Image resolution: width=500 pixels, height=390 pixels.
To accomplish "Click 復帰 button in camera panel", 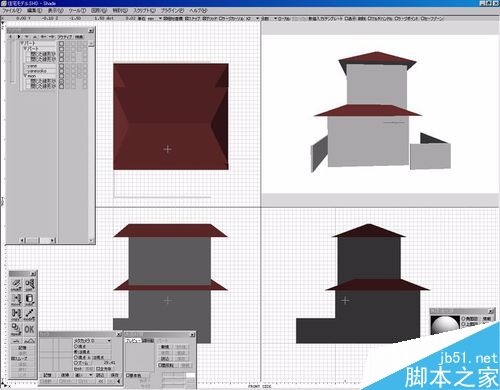I will pyautogui.click(x=65, y=375).
